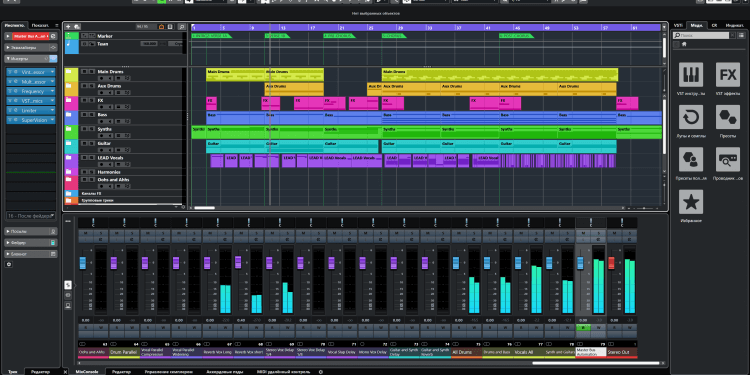Open the Favorites star tile
The height and width of the screenshot is (375, 750).
(691, 202)
